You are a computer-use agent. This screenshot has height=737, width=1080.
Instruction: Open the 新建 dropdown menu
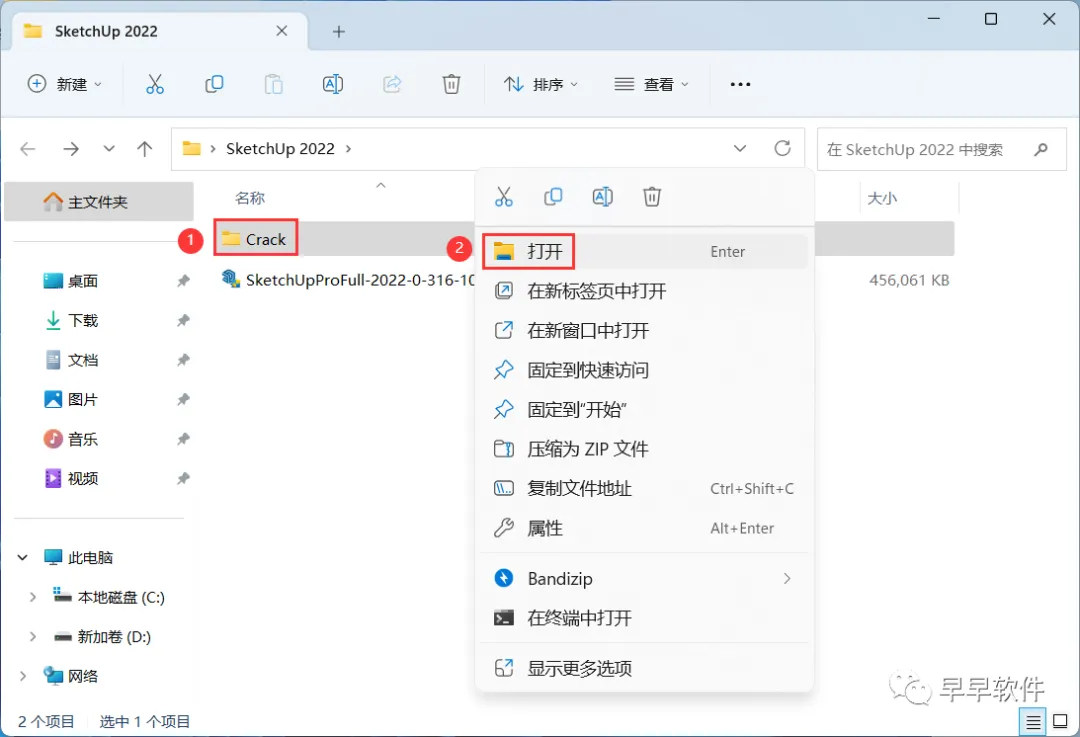click(64, 84)
